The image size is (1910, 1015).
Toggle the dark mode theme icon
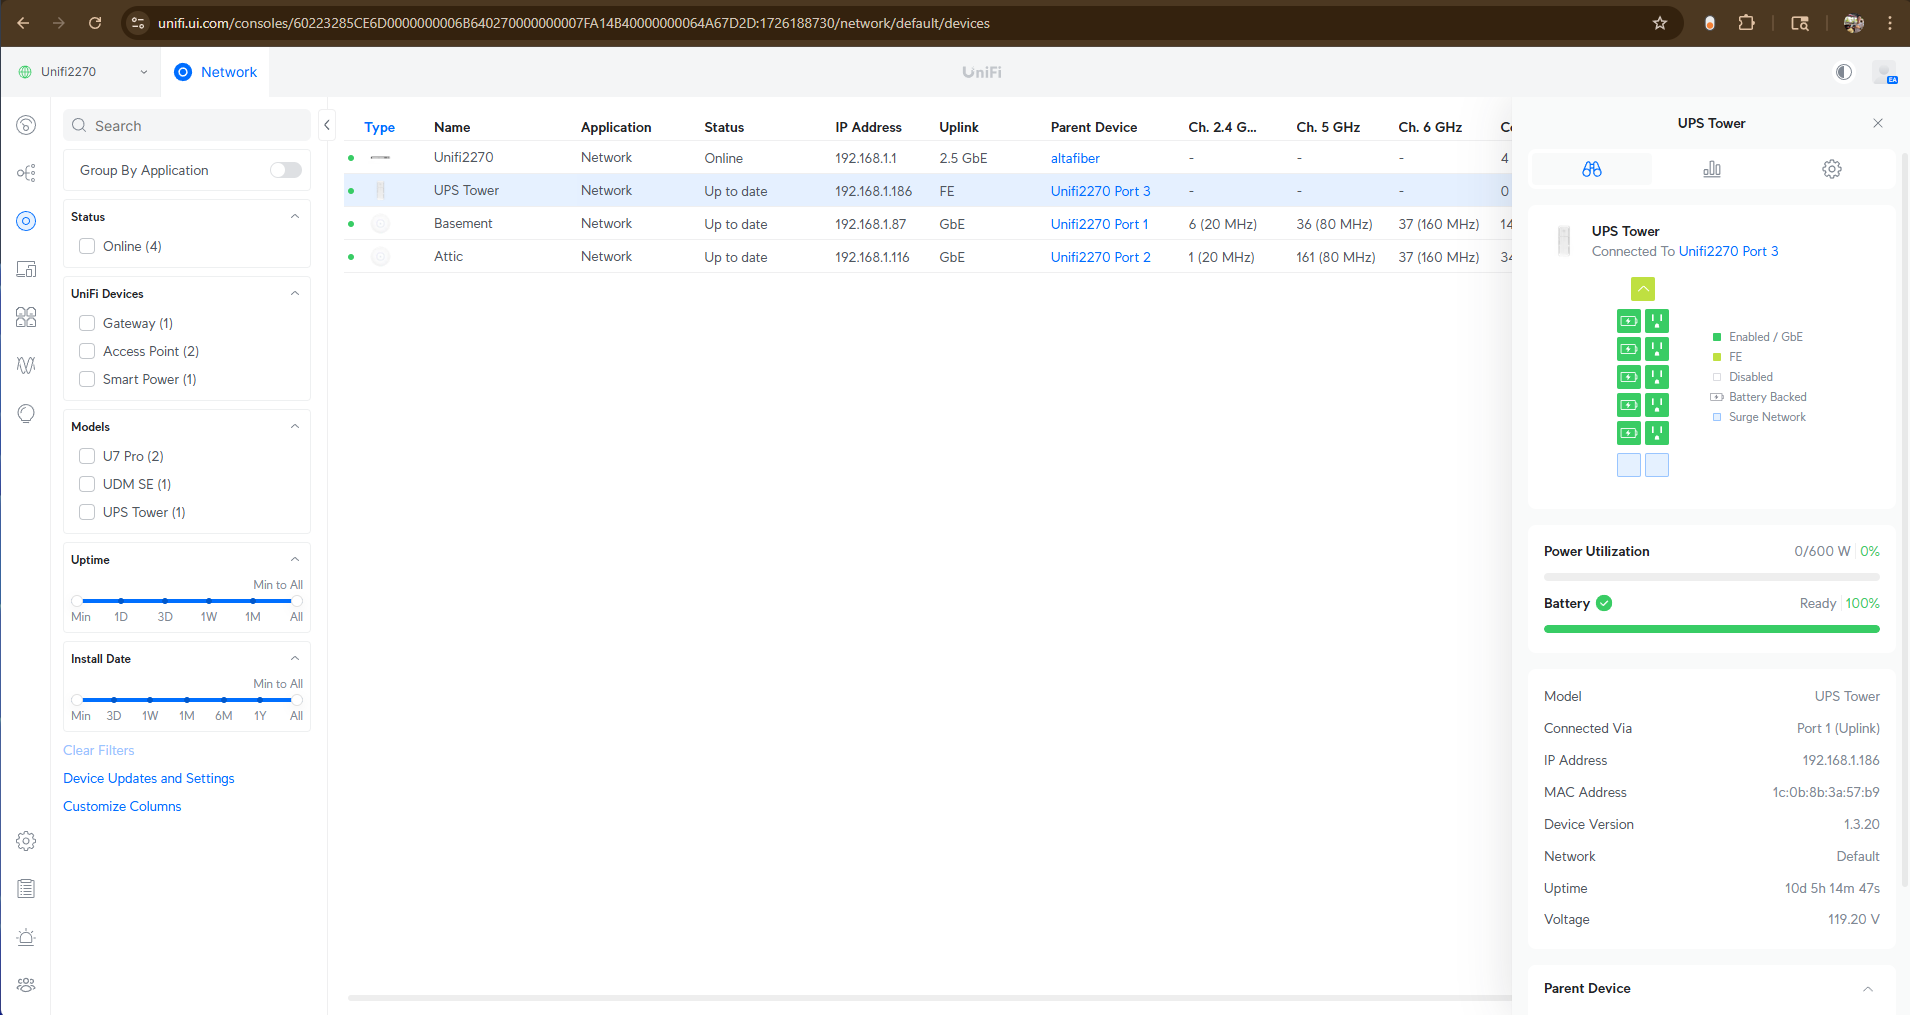point(1843,72)
